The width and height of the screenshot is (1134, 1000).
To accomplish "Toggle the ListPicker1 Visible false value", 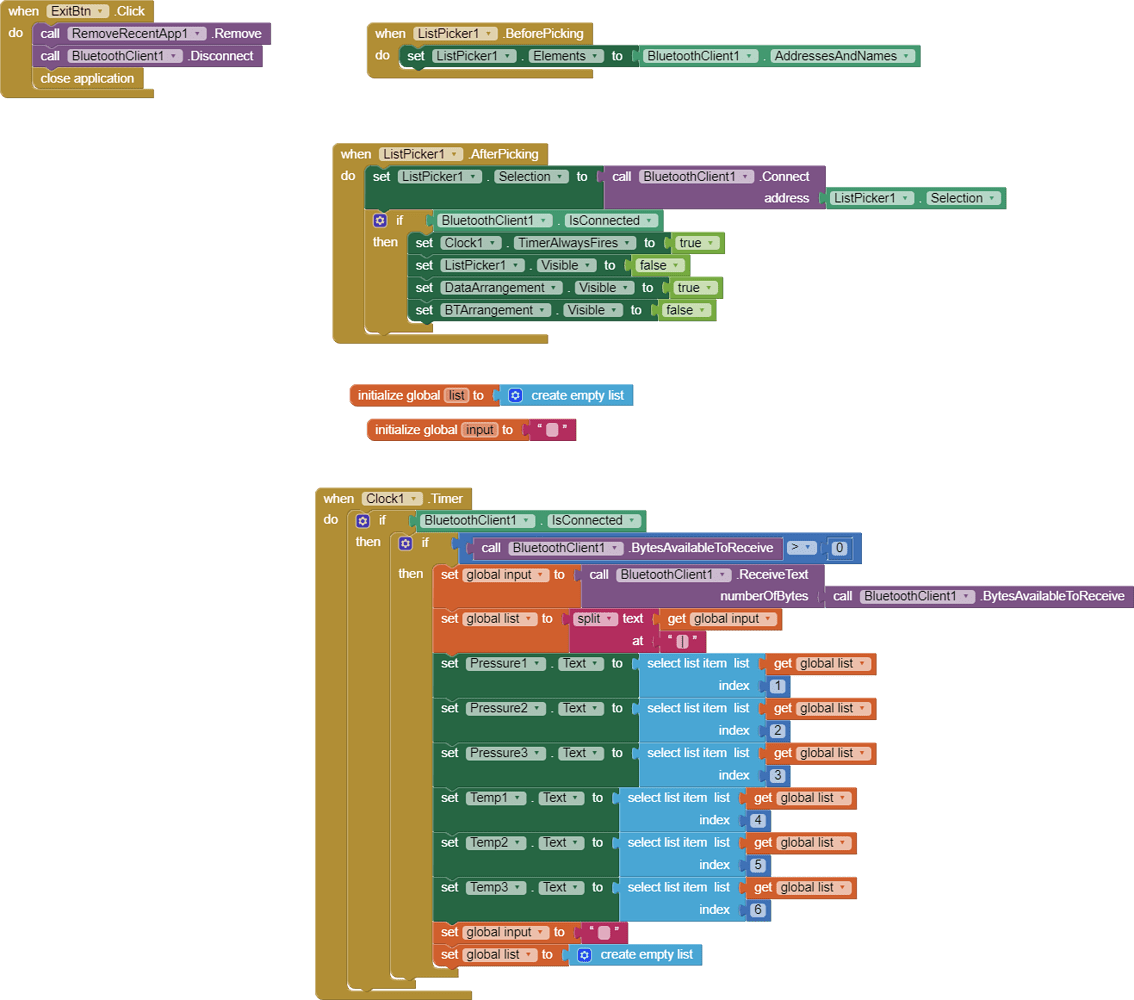I will click(657, 265).
